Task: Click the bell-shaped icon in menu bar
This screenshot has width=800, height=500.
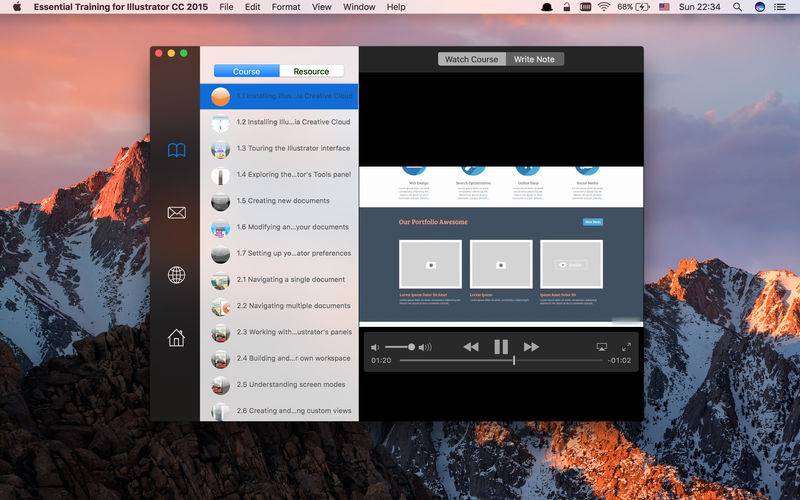Action: point(547,7)
